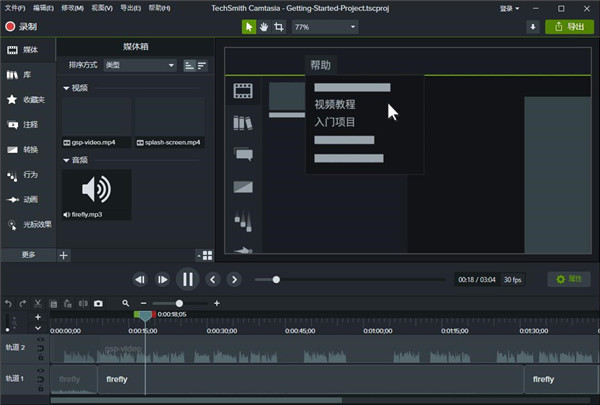Viewport: 600px width, 405px height.
Task: Add media with the plus button
Action: [x=64, y=255]
